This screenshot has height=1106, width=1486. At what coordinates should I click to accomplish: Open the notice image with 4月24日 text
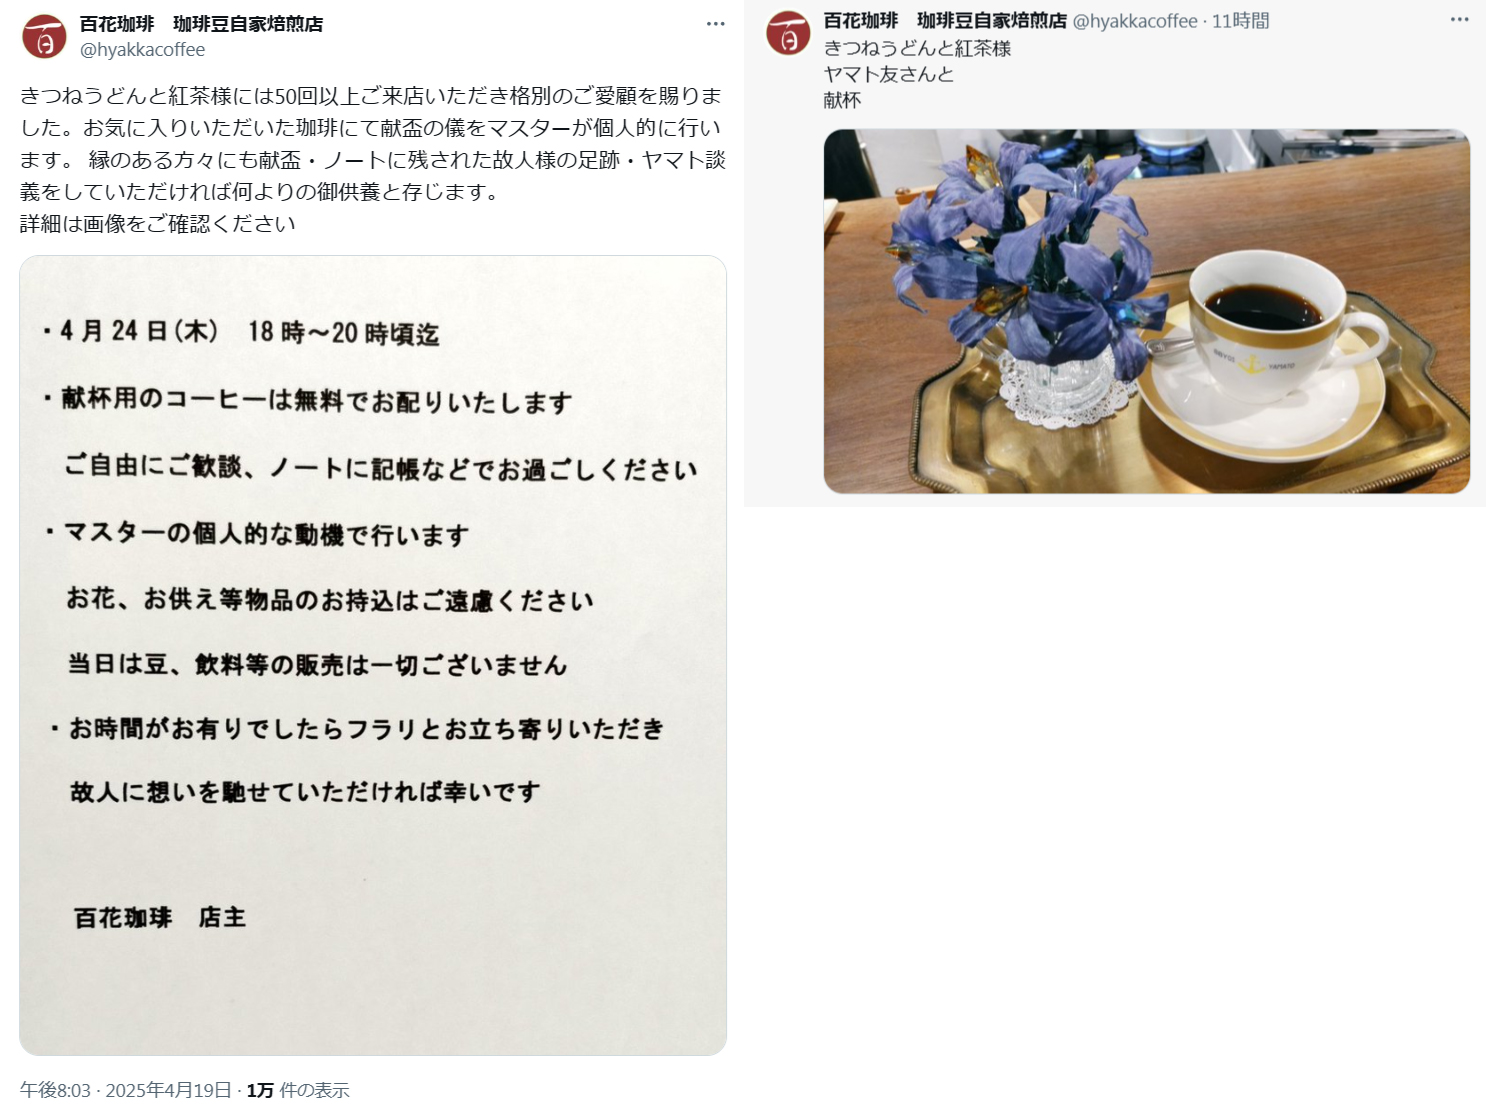coord(373,655)
